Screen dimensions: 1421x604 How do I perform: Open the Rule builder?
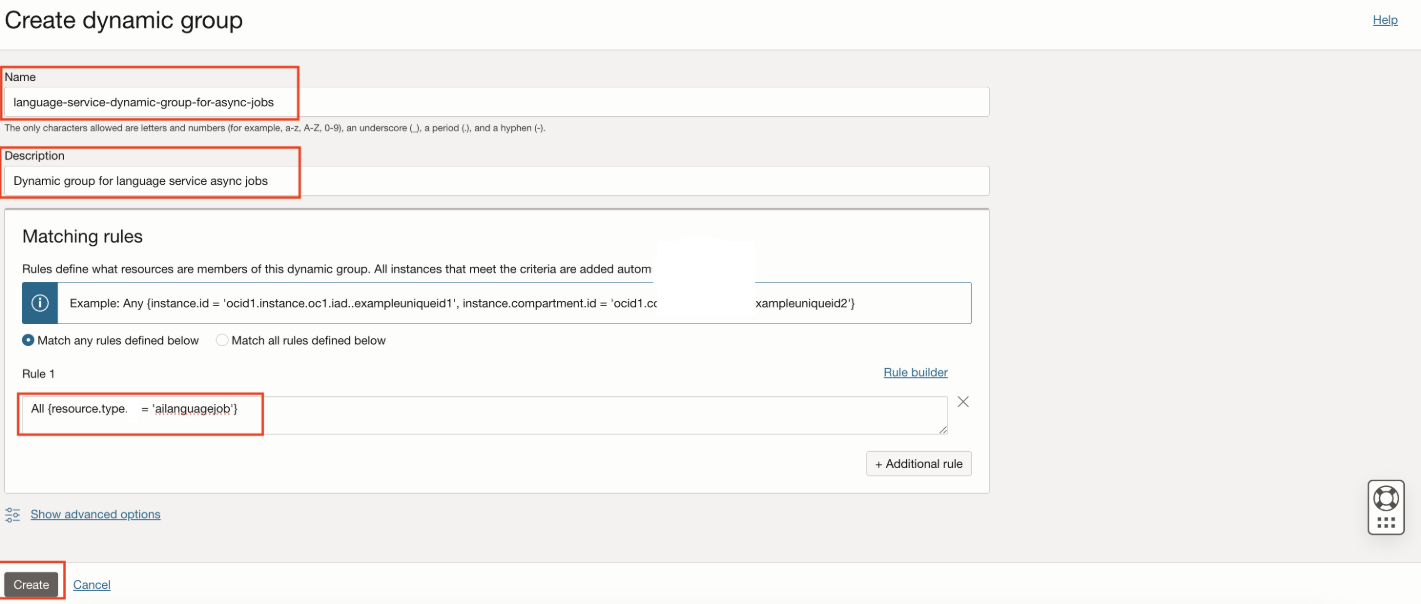[x=915, y=372]
